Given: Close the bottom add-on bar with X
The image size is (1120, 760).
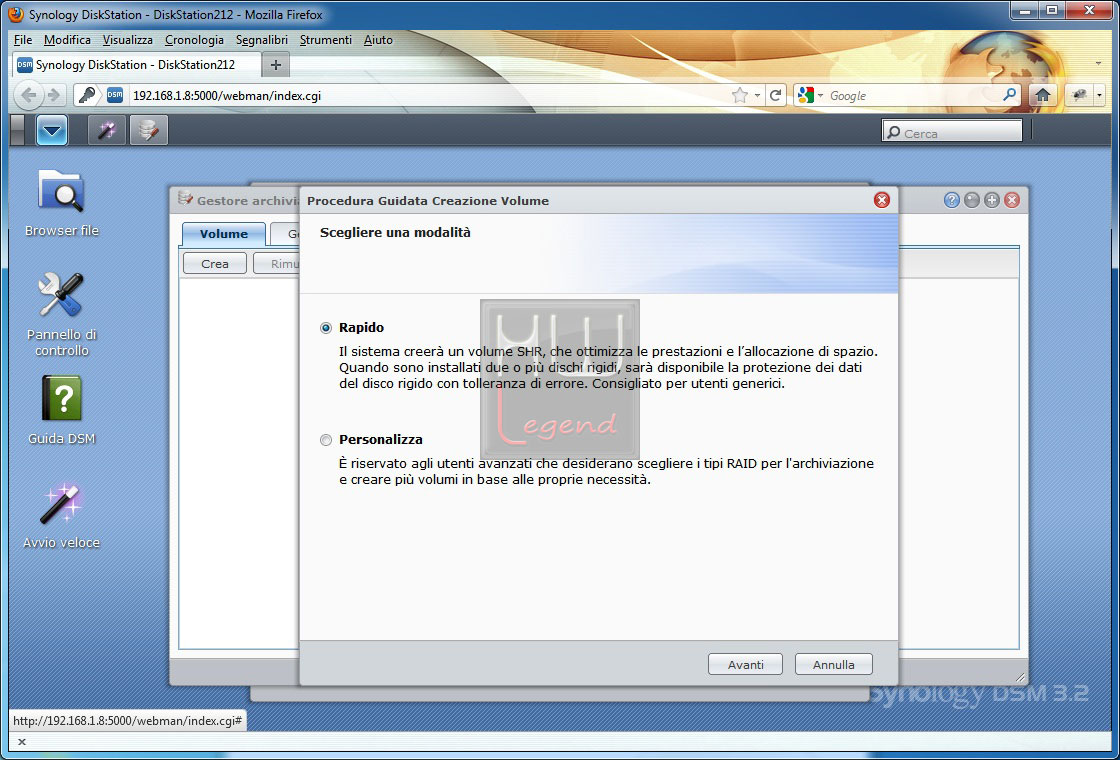Looking at the screenshot, I should point(21,742).
